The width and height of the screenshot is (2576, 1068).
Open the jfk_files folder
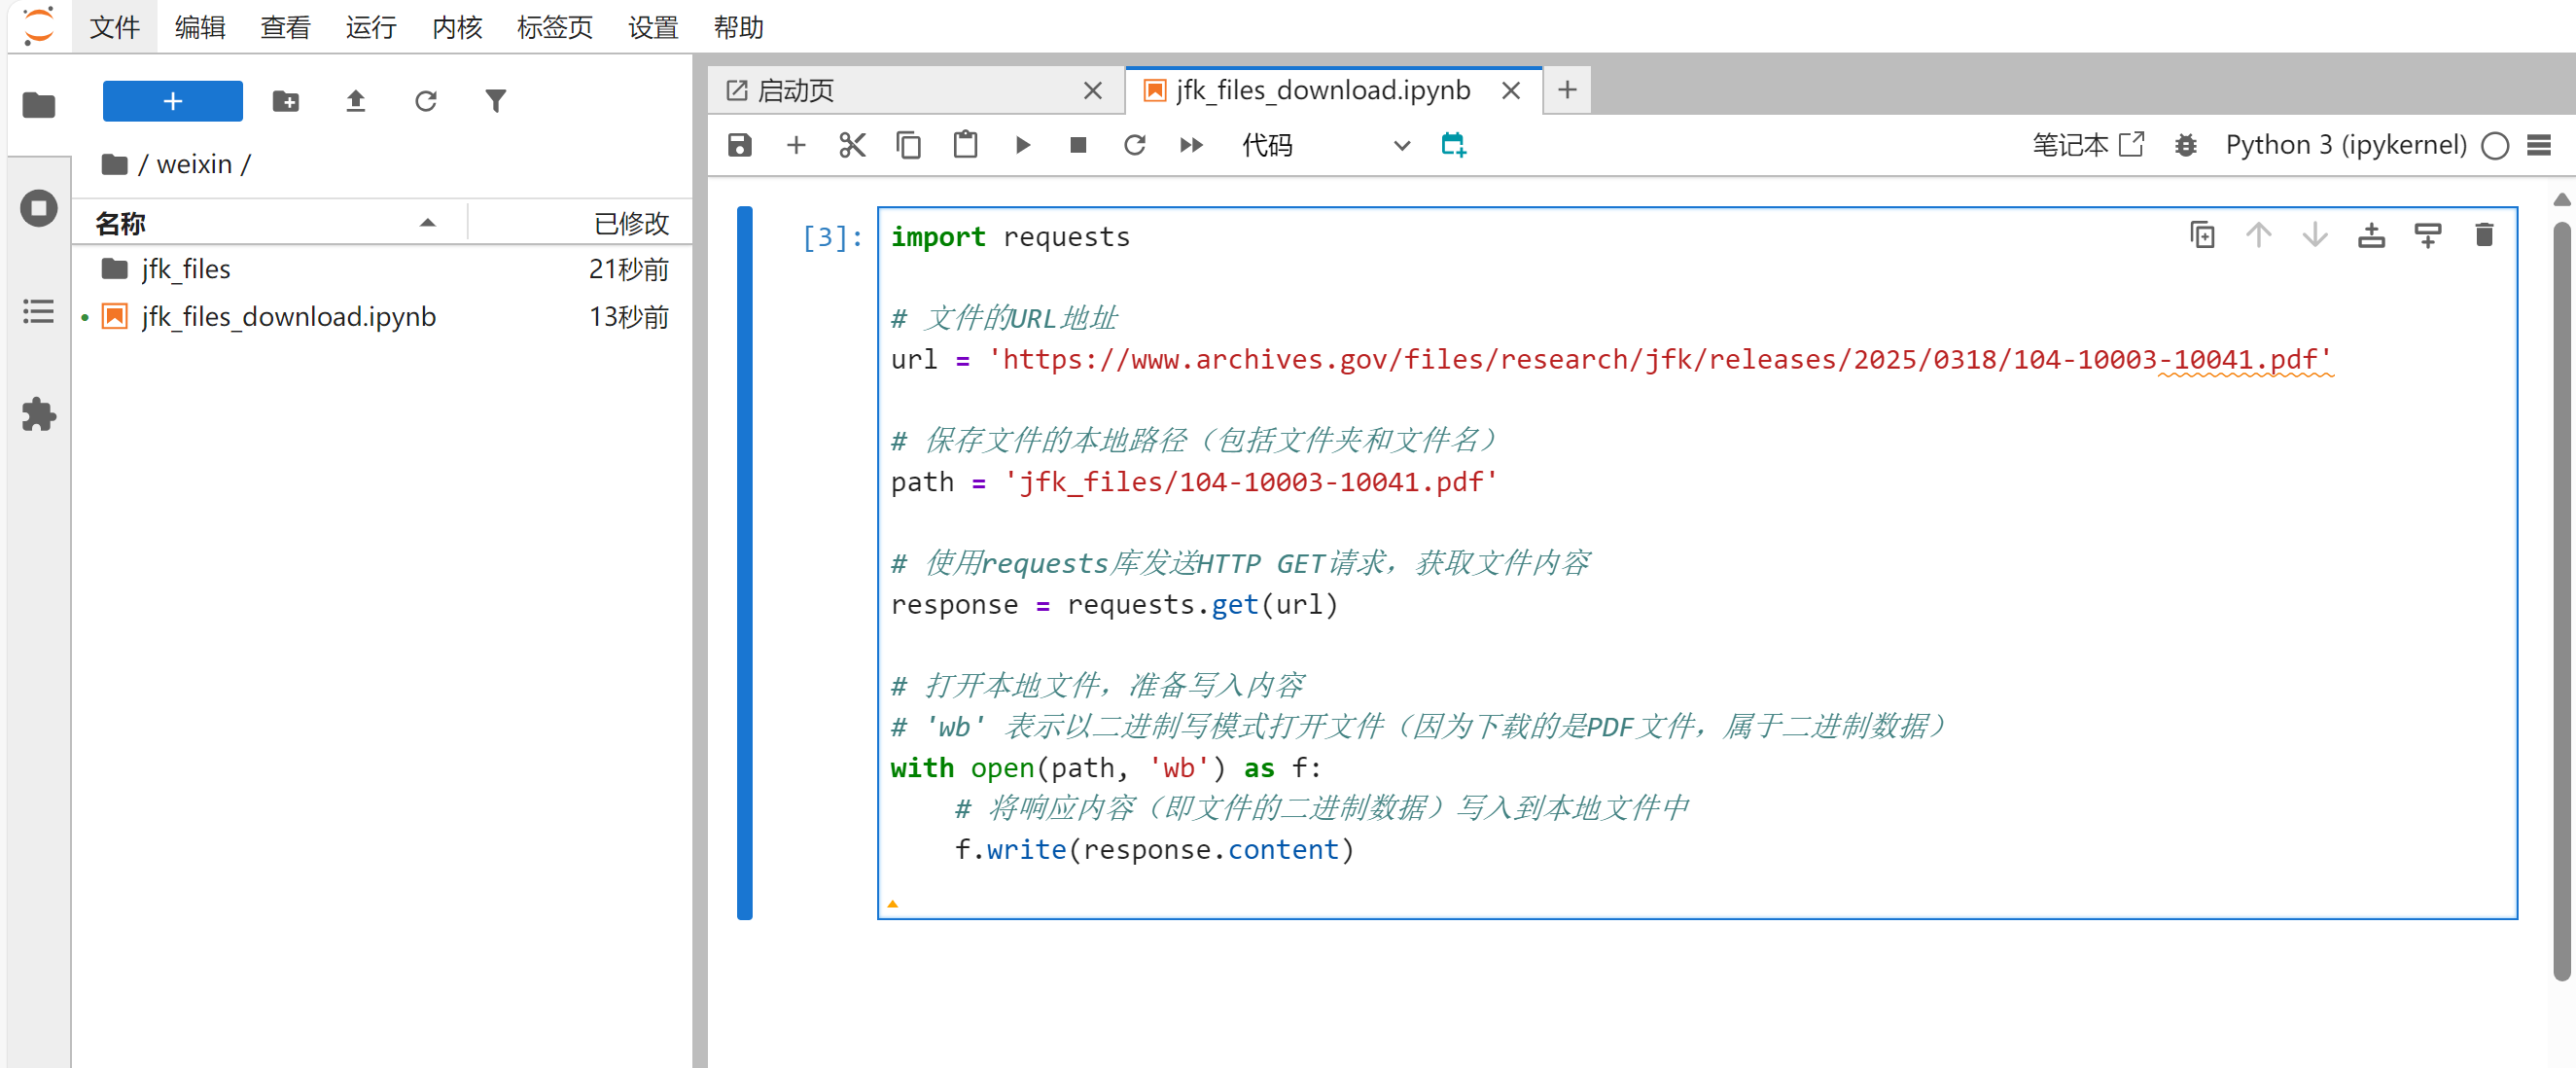click(x=186, y=269)
